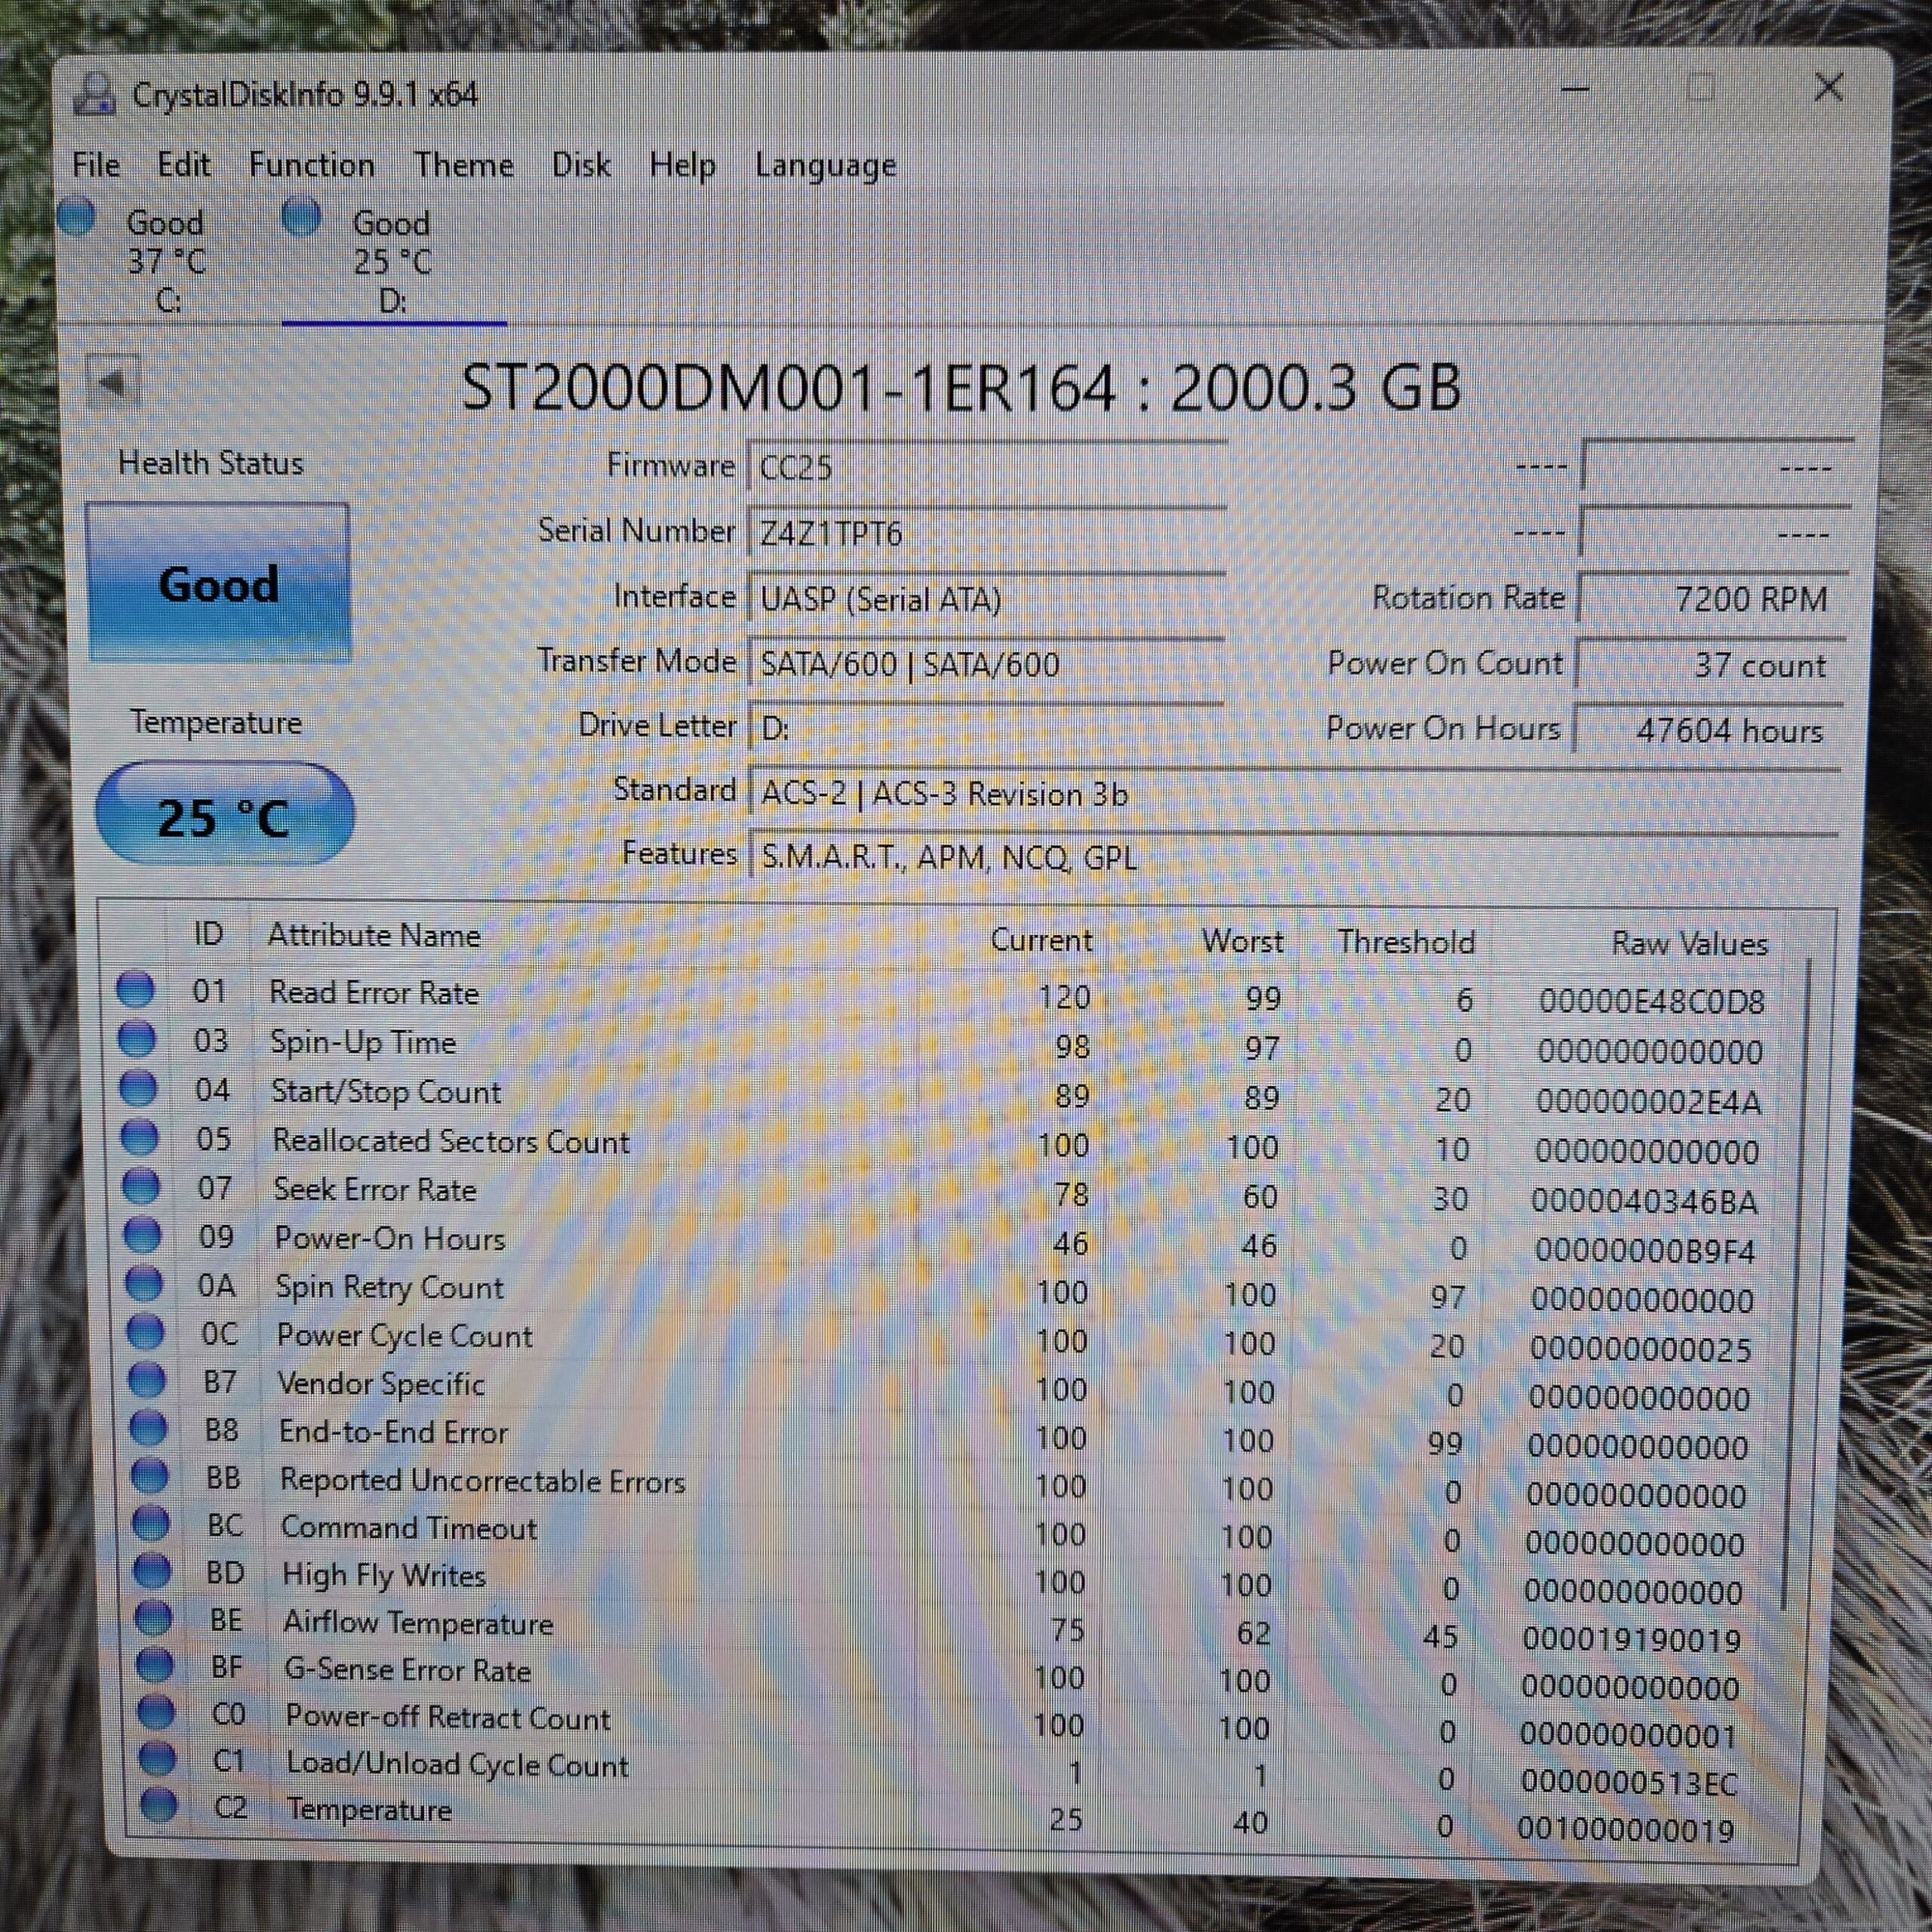The height and width of the screenshot is (1932, 1932).
Task: Click the status orb for Read Error Rate
Action: [135, 989]
